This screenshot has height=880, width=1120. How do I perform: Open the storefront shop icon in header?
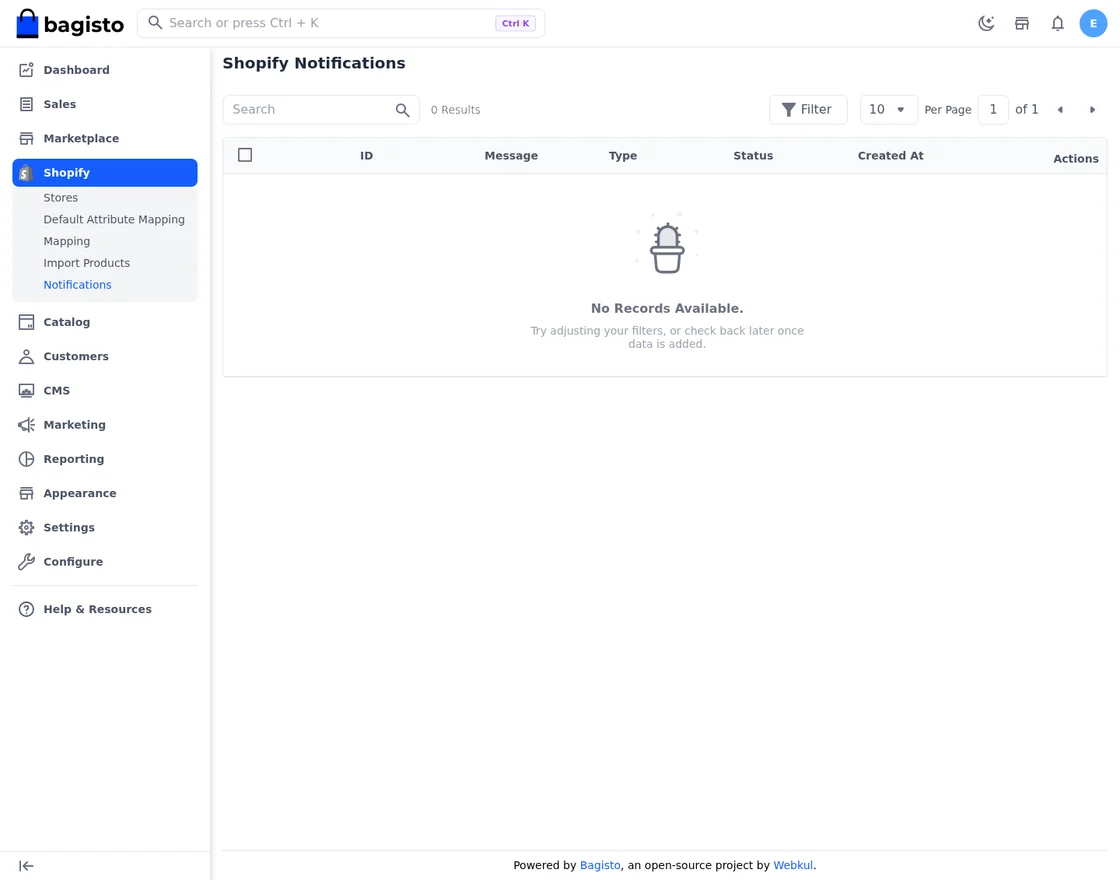(x=1022, y=24)
